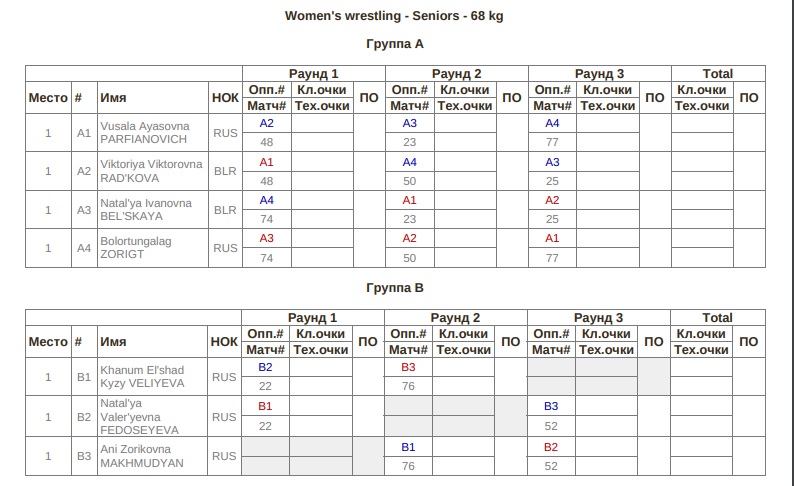Viewport: 794px width, 486px height.
Task: Click Rad'kova's Round 1 opponent A1 link
Action: 266,162
